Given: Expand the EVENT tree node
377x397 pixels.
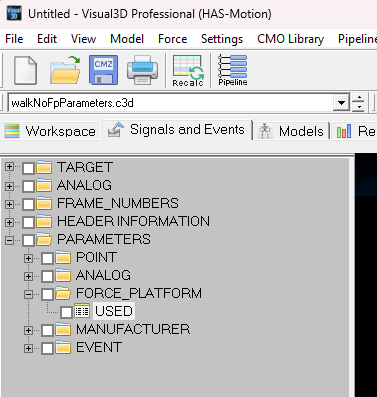Looking at the screenshot, I should tap(28, 348).
